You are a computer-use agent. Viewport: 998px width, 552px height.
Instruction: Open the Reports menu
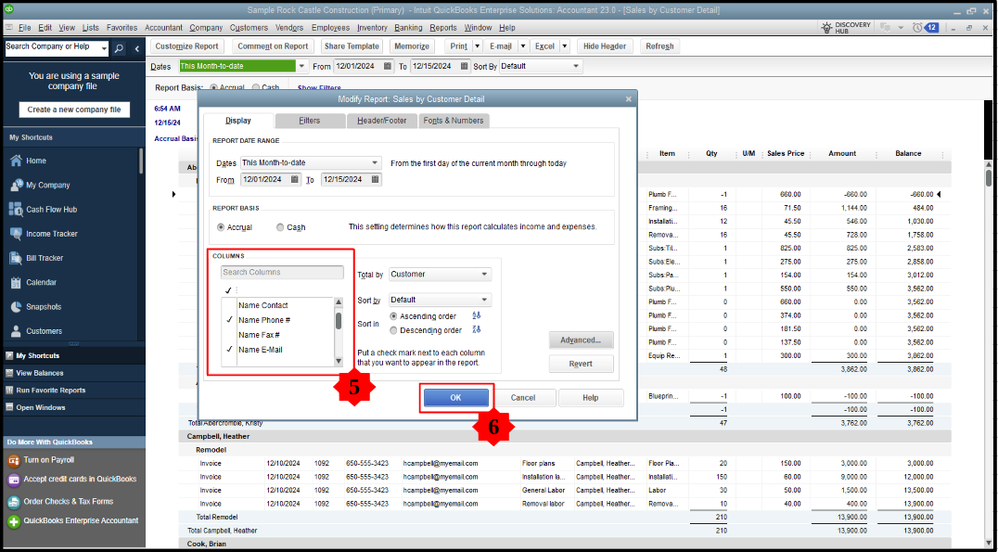(443, 28)
